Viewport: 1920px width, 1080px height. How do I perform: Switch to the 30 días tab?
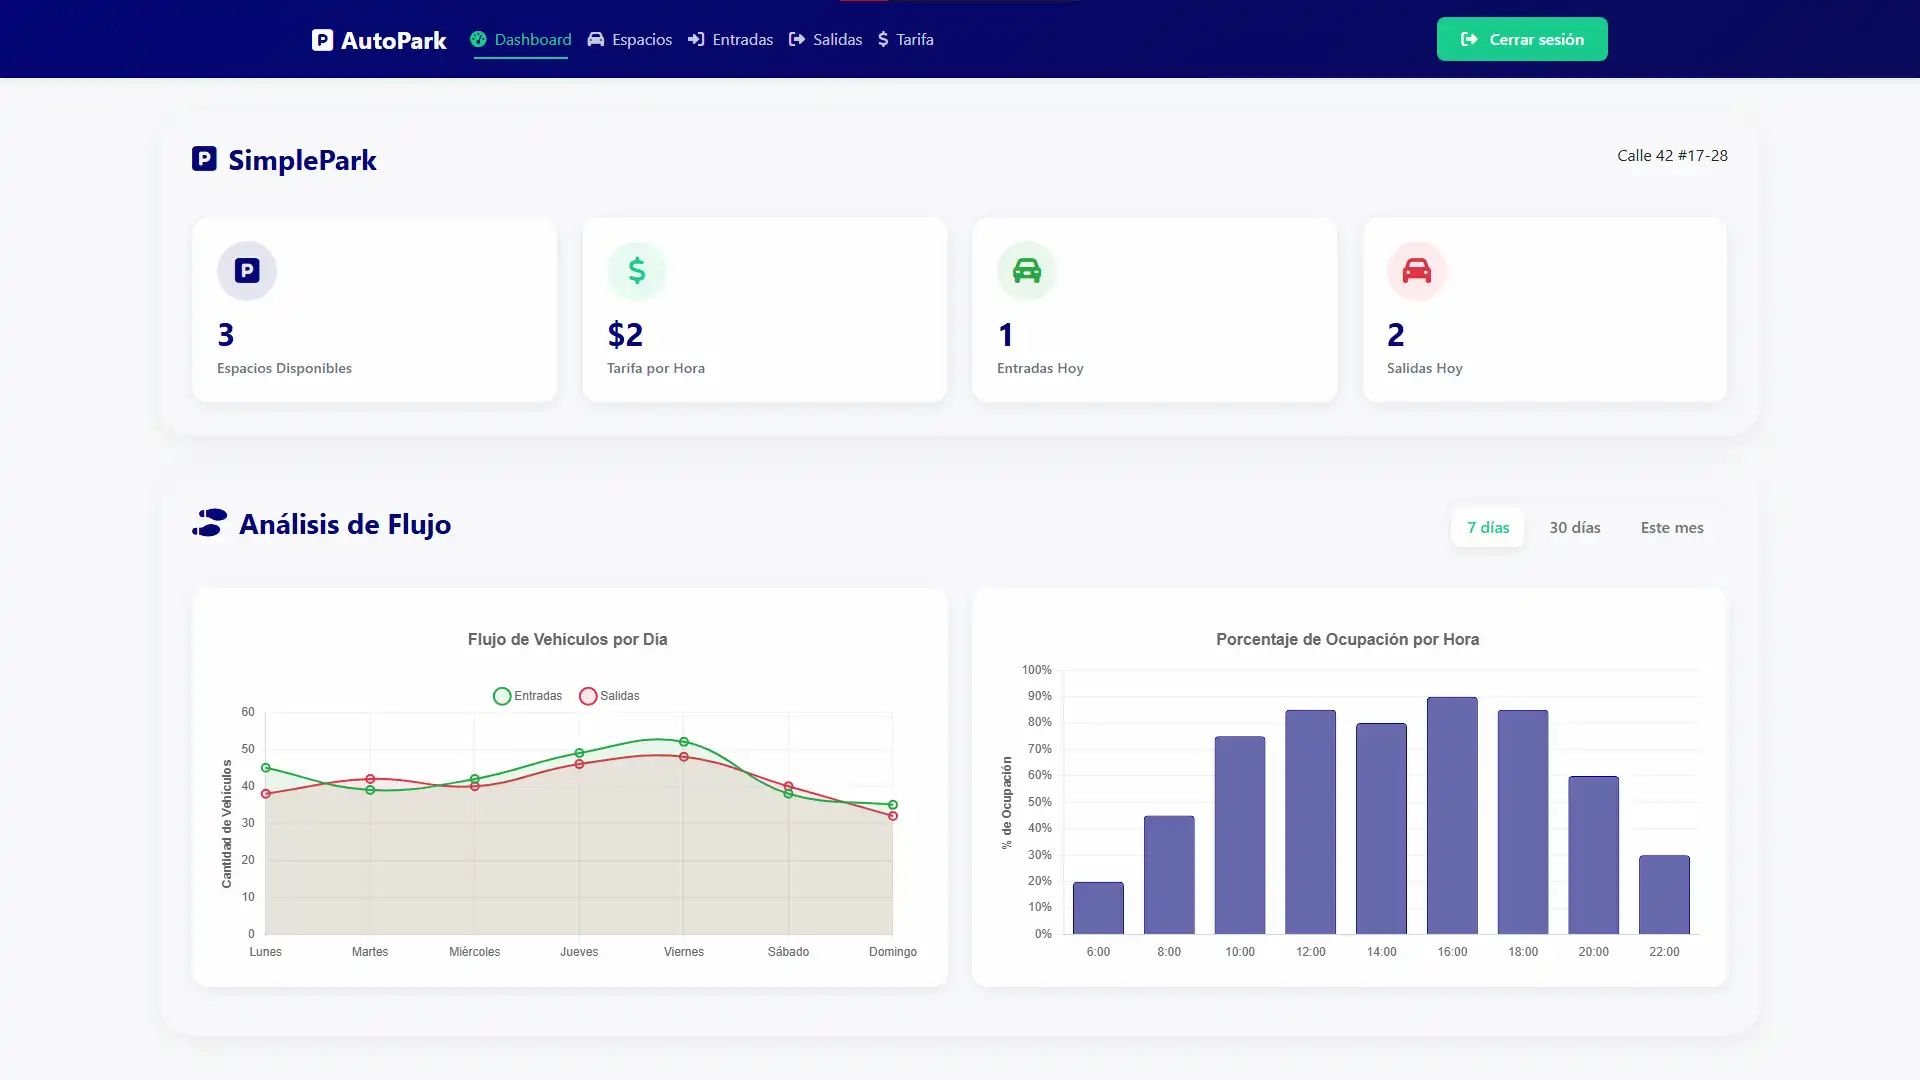[x=1575, y=527]
